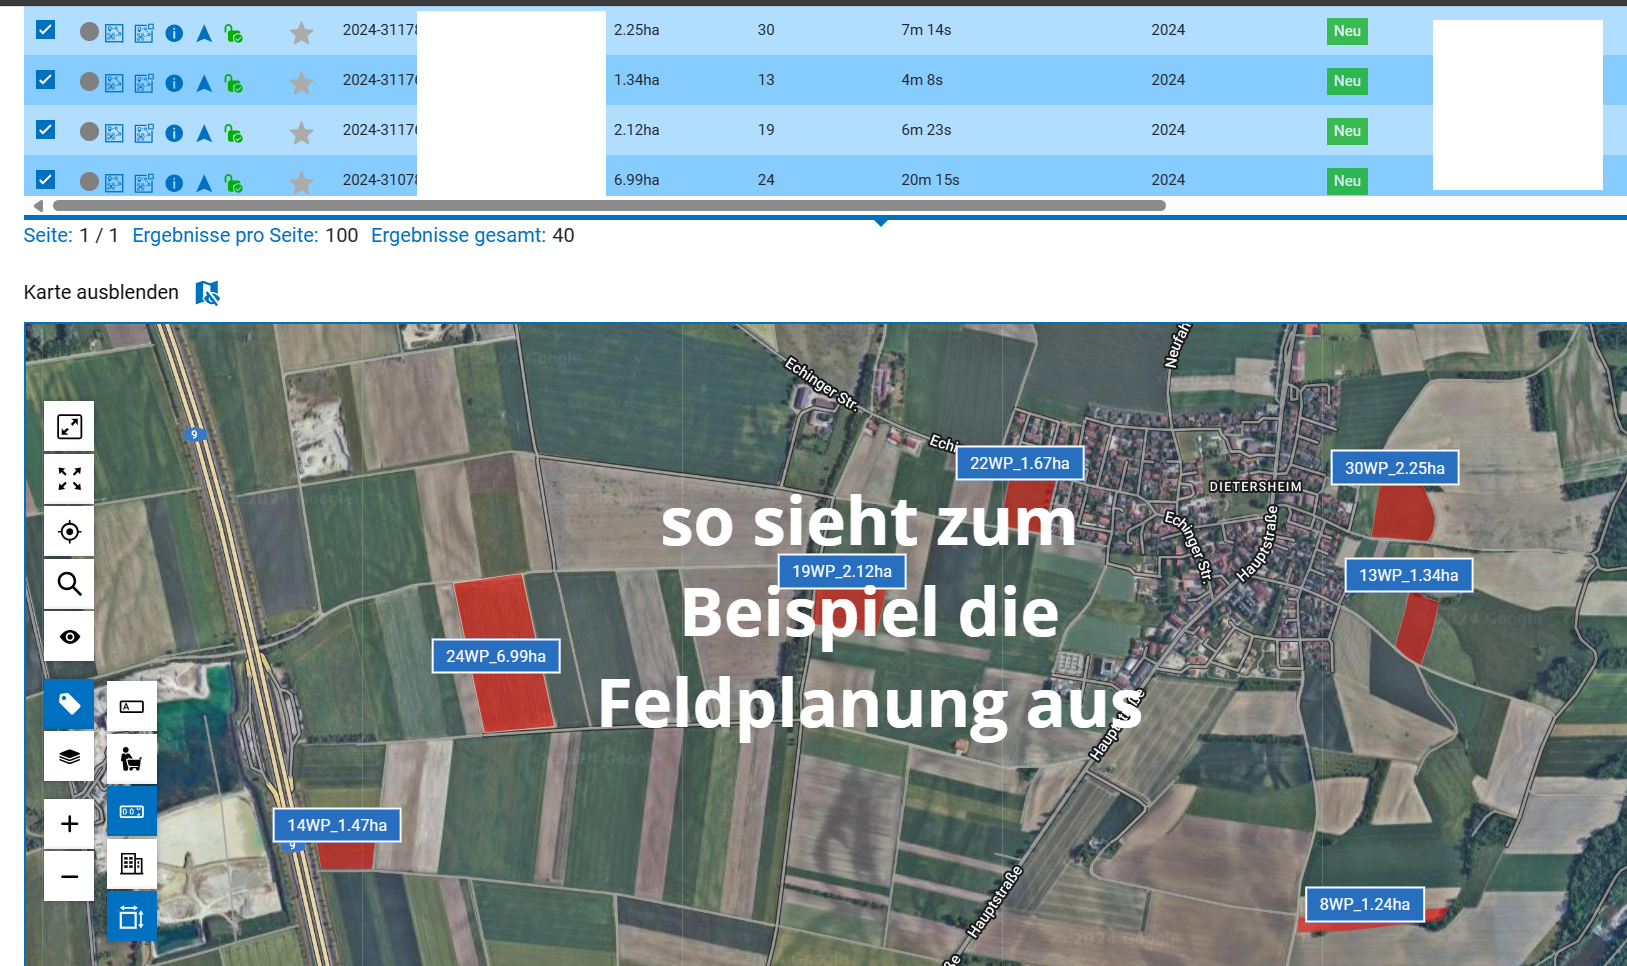Viewport: 1627px width, 966px height.
Task: Zoom in on the map
Action: pos(69,824)
